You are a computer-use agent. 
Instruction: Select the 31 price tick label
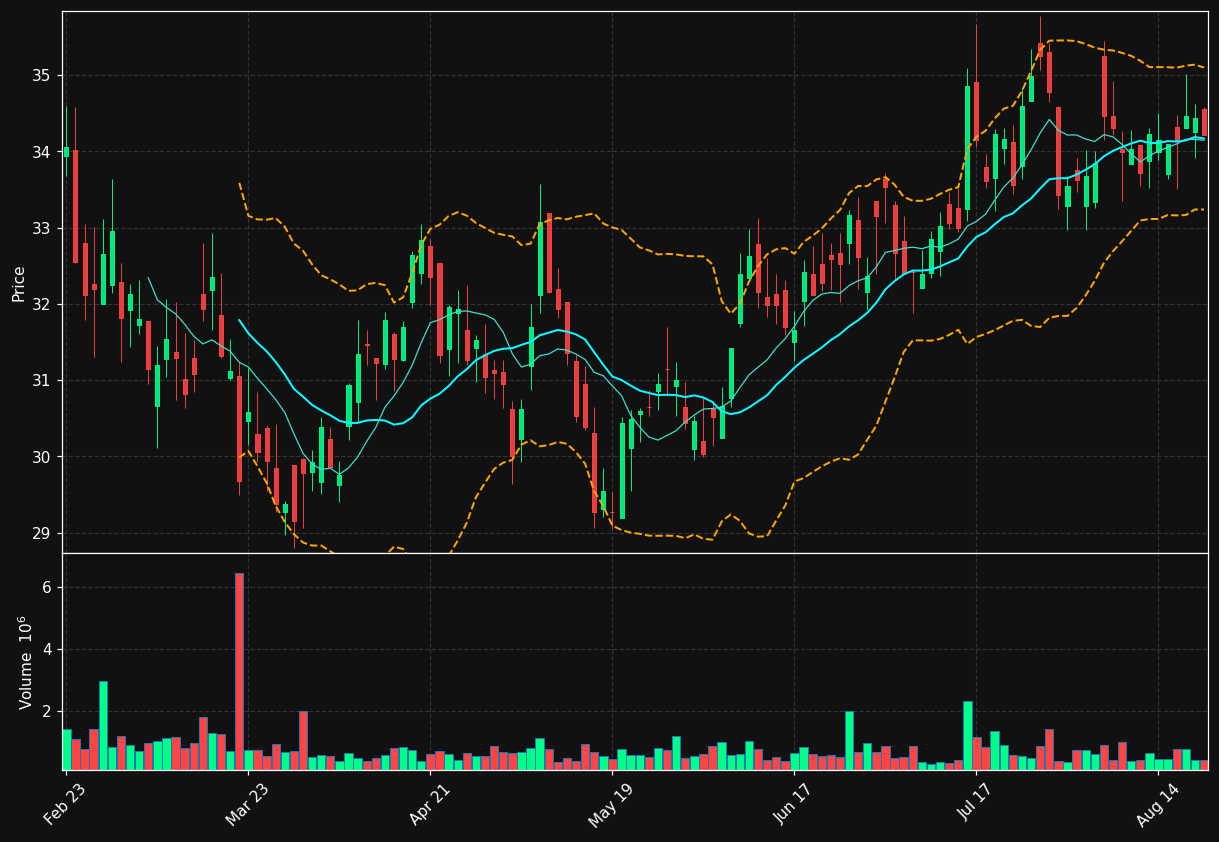[41, 381]
